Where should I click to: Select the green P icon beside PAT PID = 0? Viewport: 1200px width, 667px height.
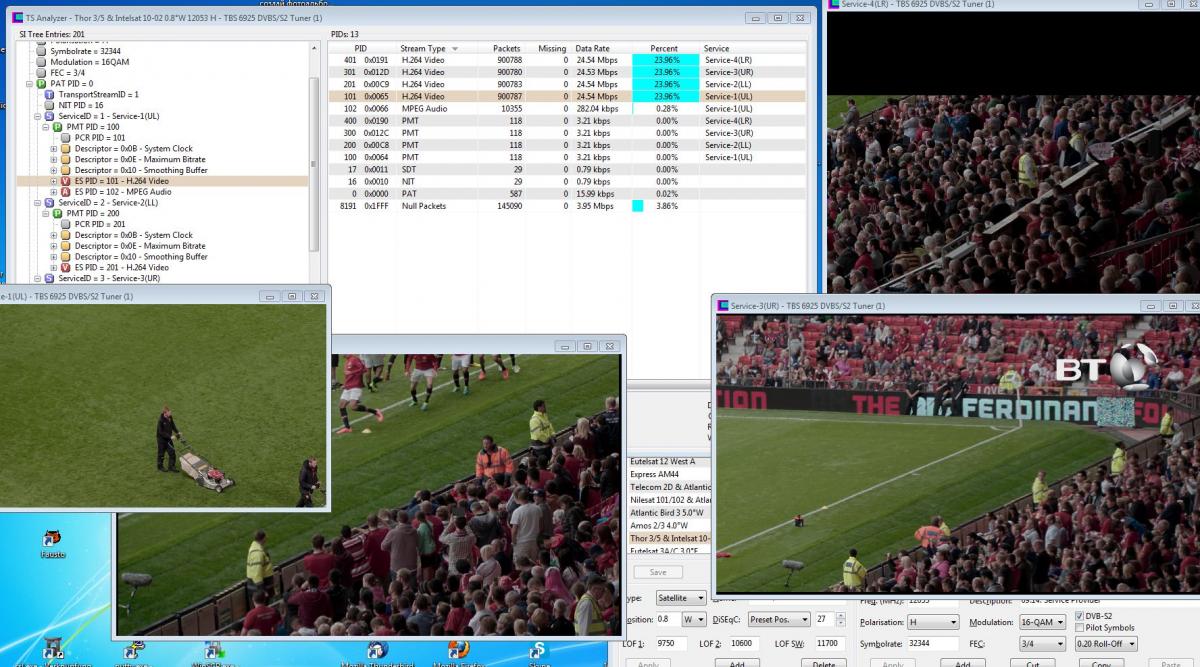click(43, 84)
